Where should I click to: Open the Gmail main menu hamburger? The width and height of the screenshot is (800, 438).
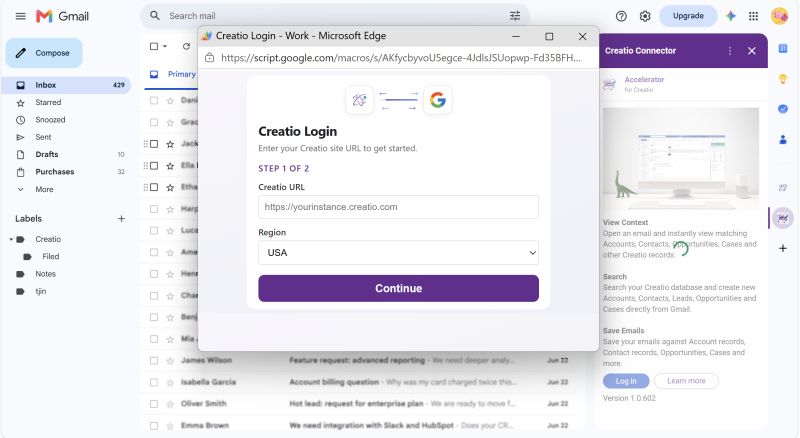click(20, 16)
